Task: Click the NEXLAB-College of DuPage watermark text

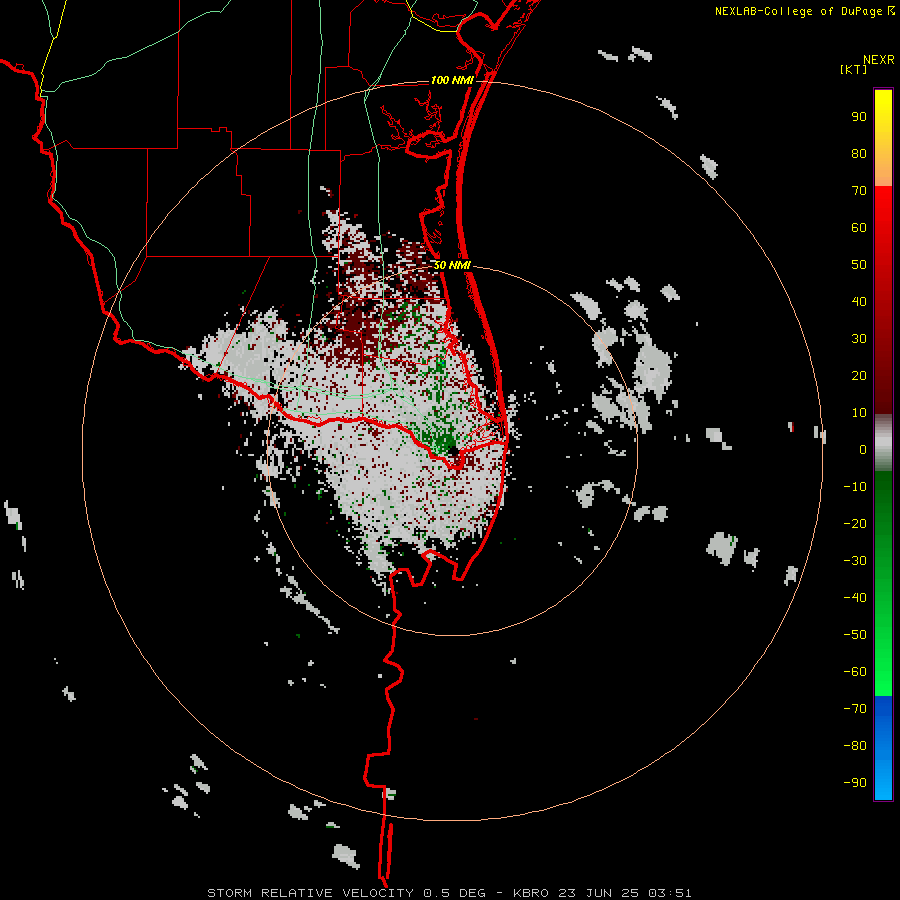Action: click(x=805, y=11)
